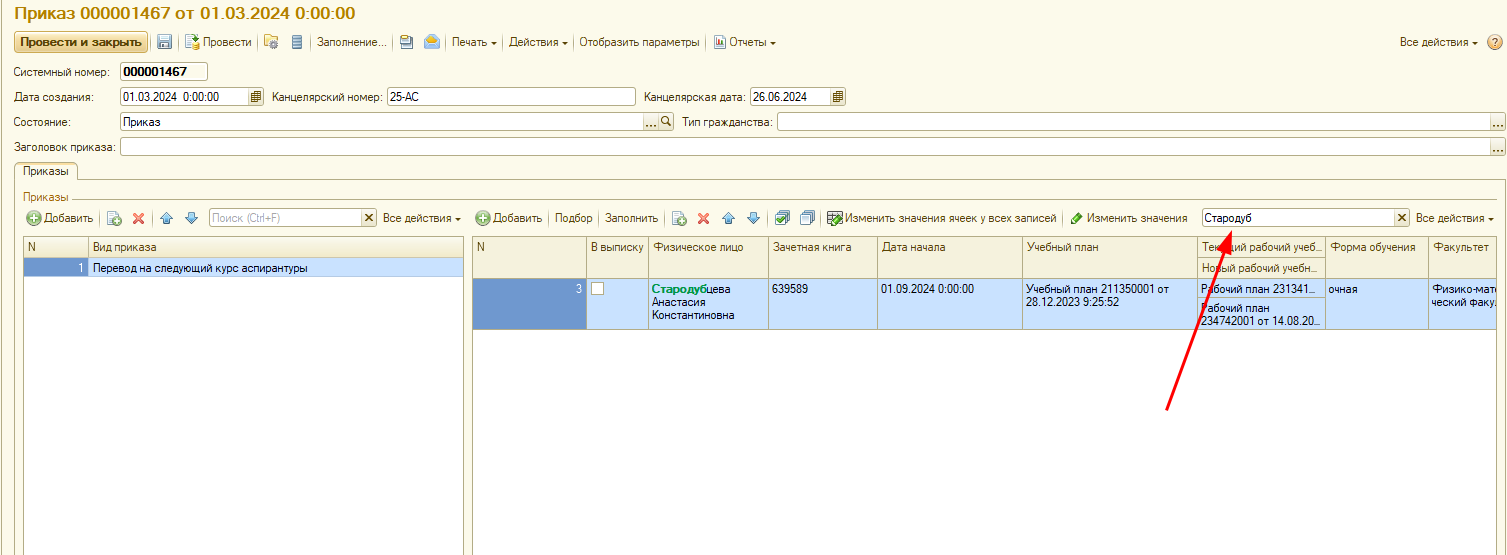
Task: Open top-right Все действия menu
Action: click(1439, 42)
